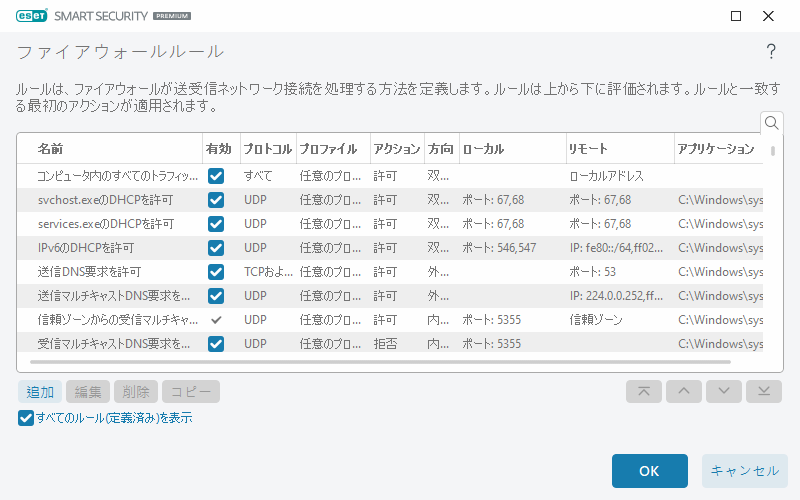Click the ポート: 546,547 local cell
800x500 pixels.
click(499, 248)
